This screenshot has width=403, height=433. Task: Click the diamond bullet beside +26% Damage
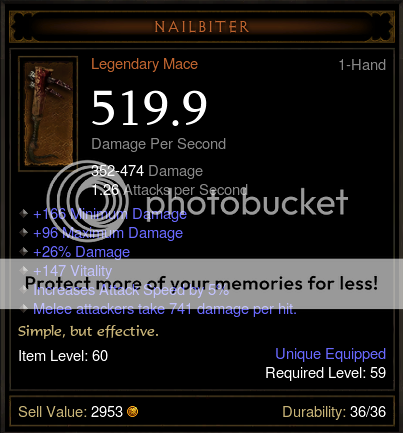(x=24, y=251)
